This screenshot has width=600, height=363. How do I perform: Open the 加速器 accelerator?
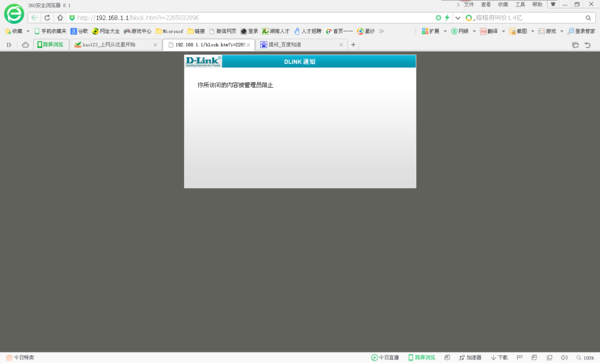pyautogui.click(x=470, y=357)
